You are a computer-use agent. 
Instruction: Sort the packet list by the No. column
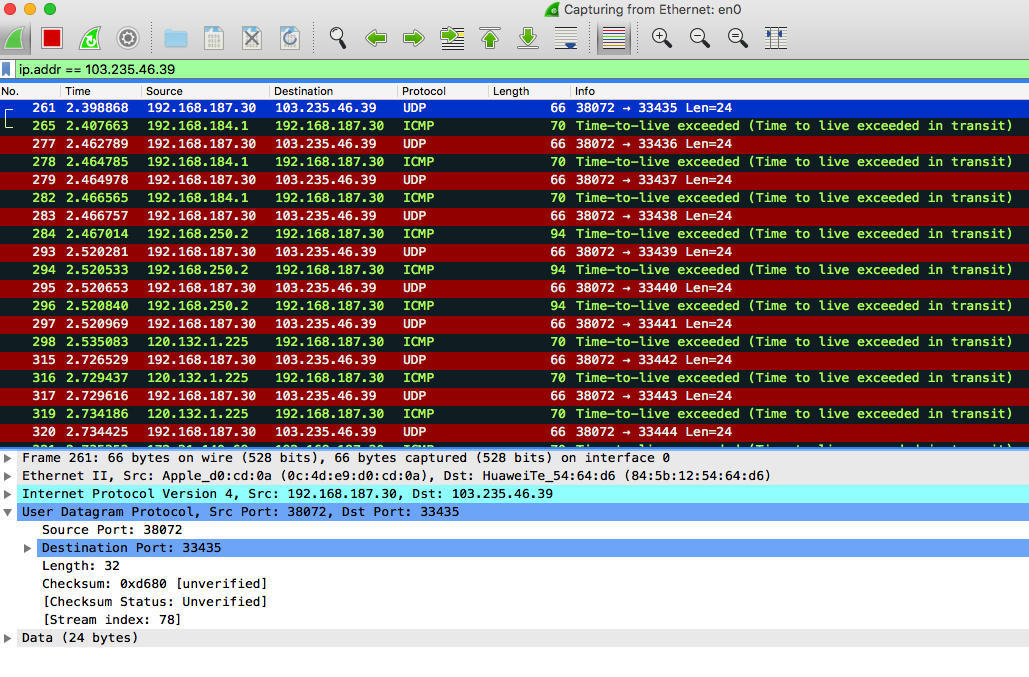tap(30, 91)
